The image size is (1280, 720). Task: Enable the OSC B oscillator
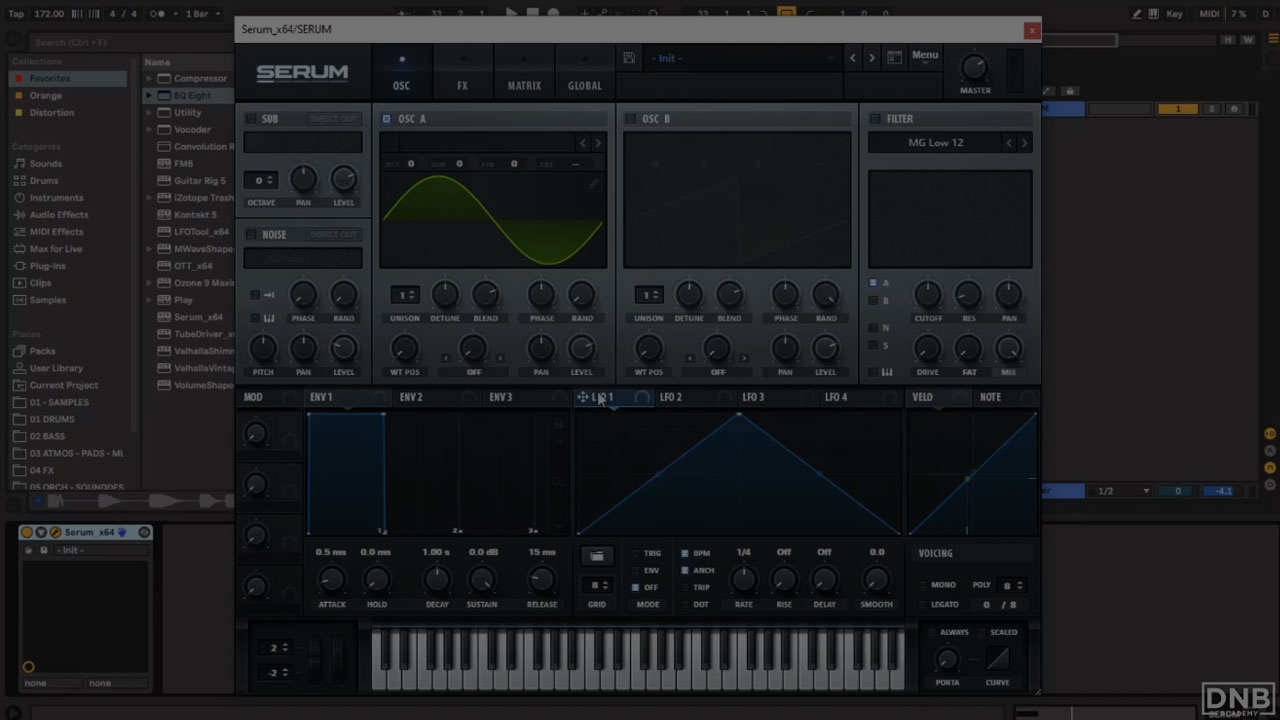point(631,119)
